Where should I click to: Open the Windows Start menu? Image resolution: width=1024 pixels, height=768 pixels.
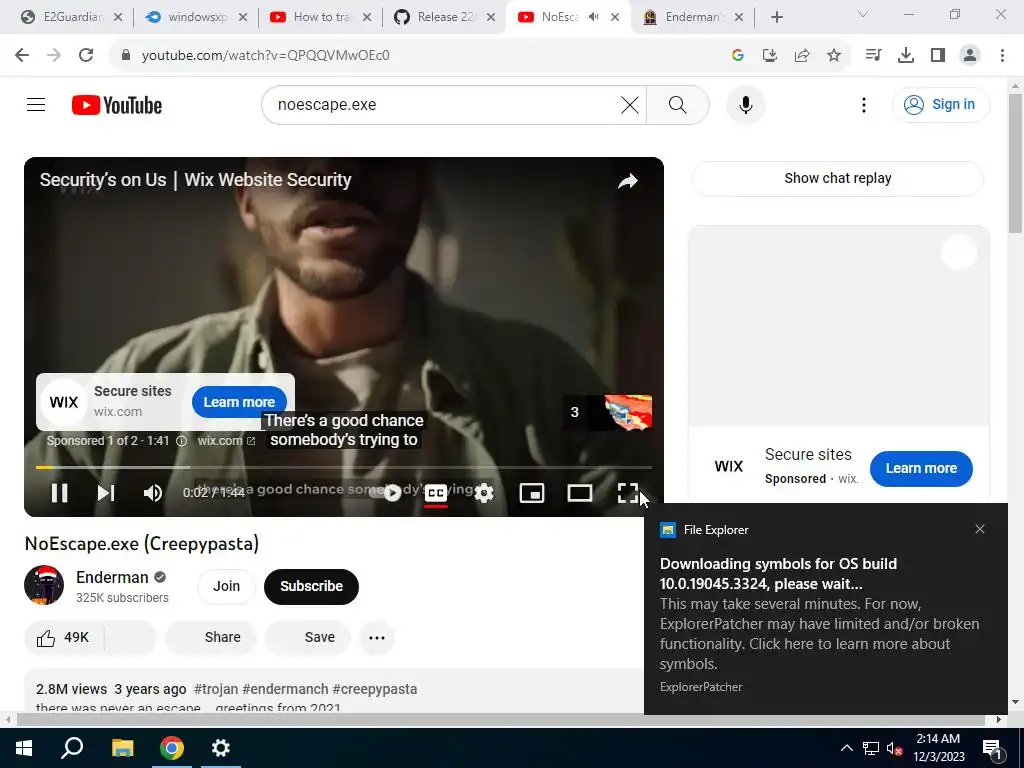click(x=24, y=748)
